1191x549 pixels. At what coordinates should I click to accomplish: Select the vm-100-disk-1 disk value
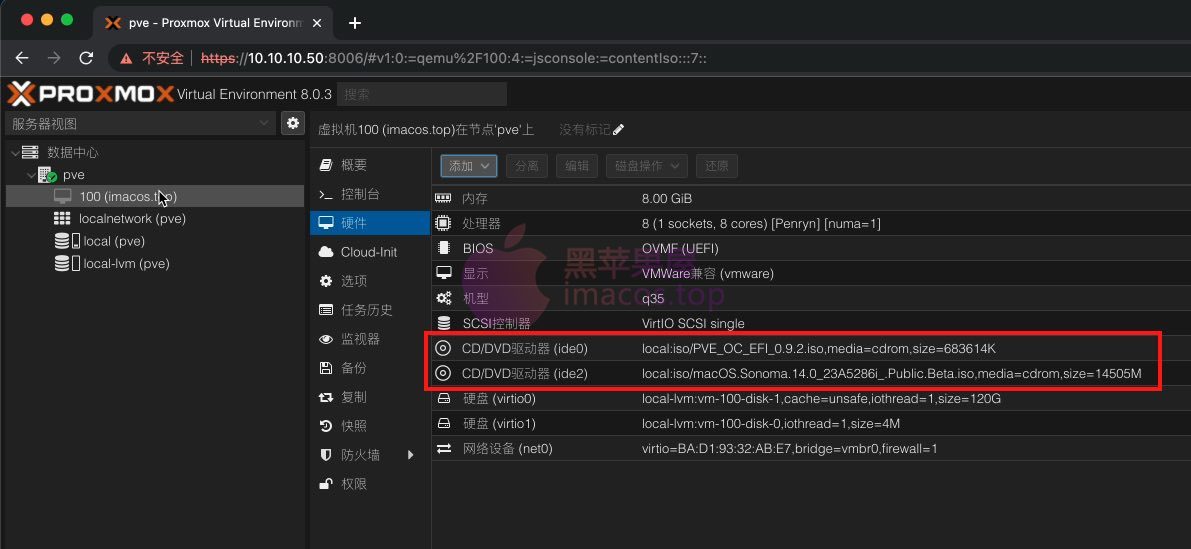822,399
